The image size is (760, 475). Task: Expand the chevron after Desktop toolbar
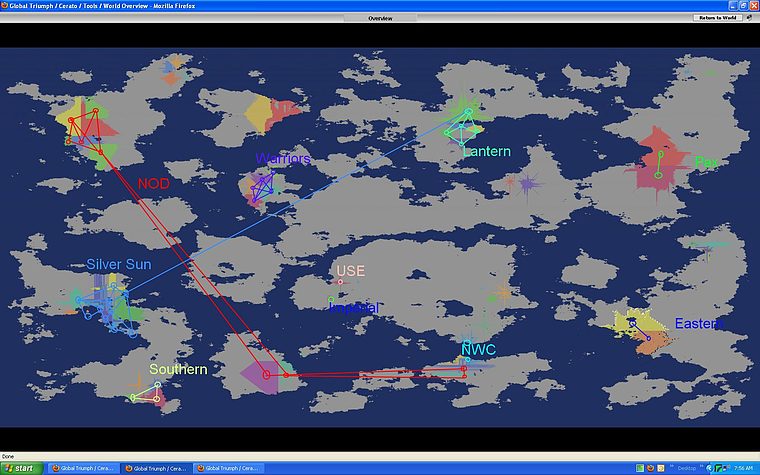tap(701, 466)
